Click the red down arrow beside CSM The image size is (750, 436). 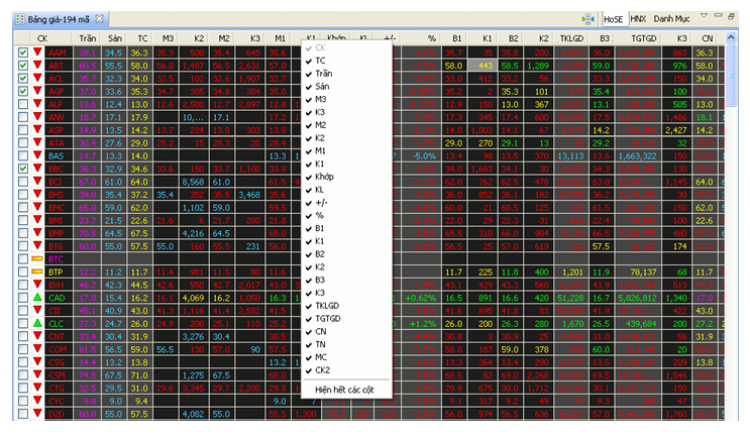point(37,374)
